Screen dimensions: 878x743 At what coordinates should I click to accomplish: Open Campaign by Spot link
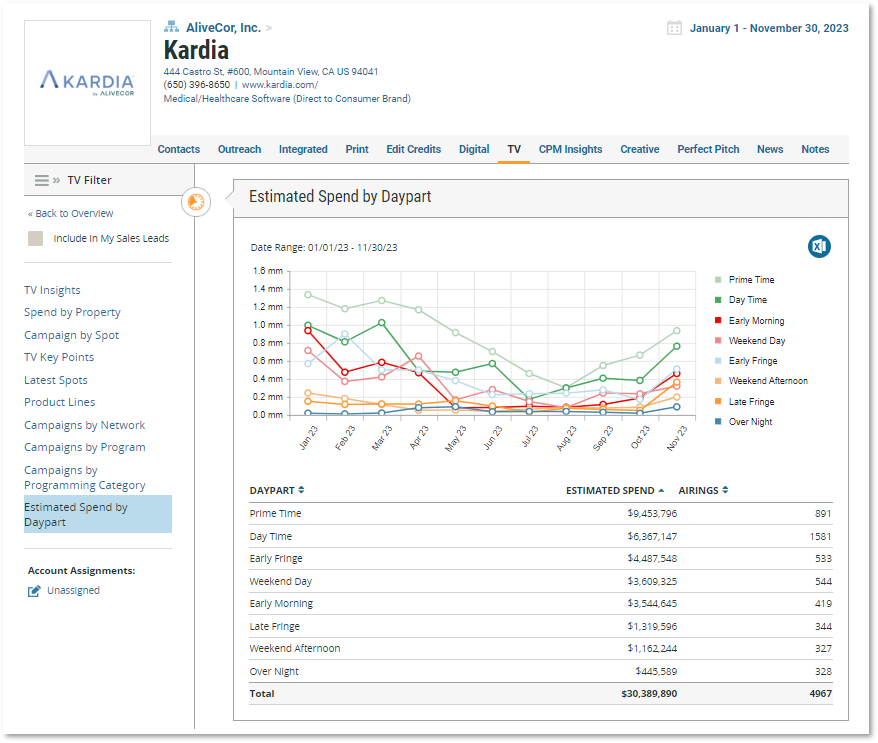click(71, 335)
